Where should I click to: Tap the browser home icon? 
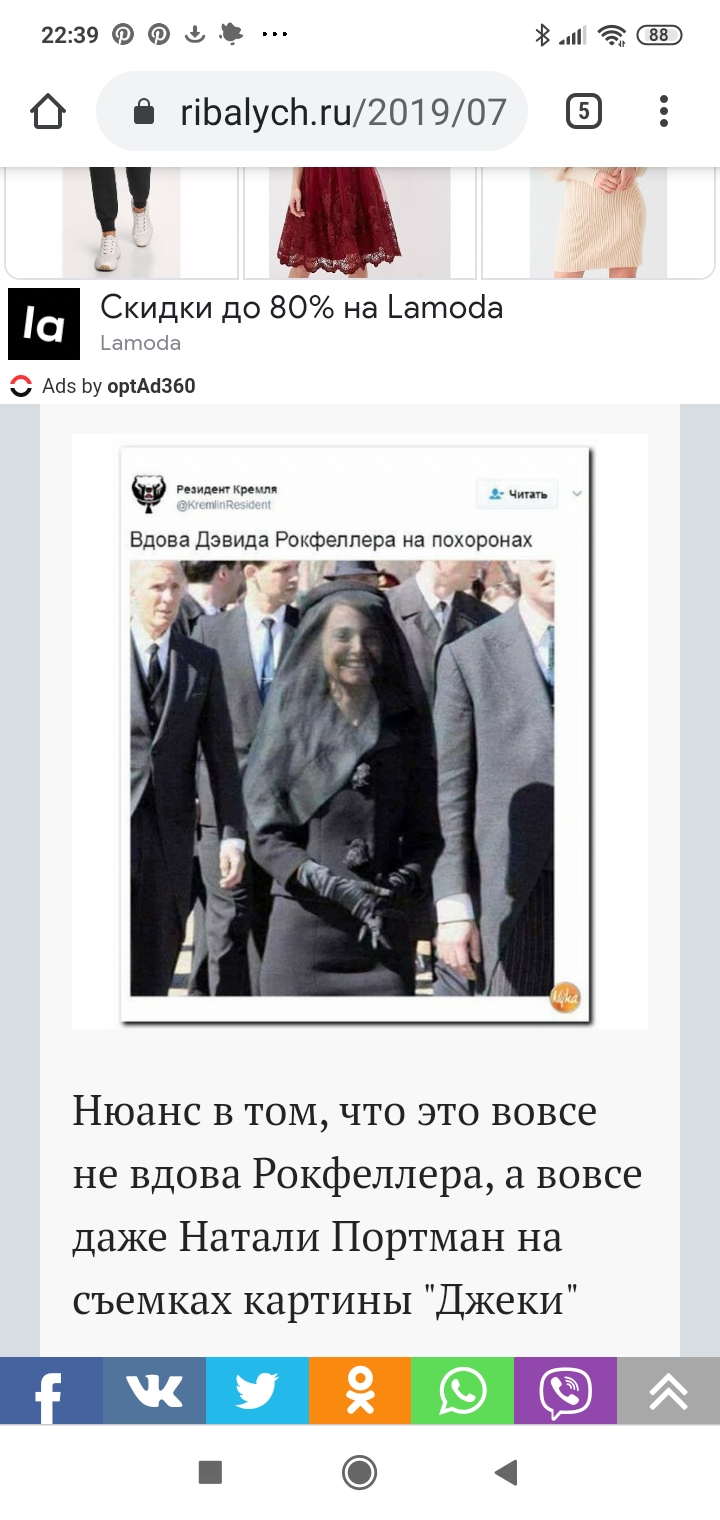[x=47, y=112]
